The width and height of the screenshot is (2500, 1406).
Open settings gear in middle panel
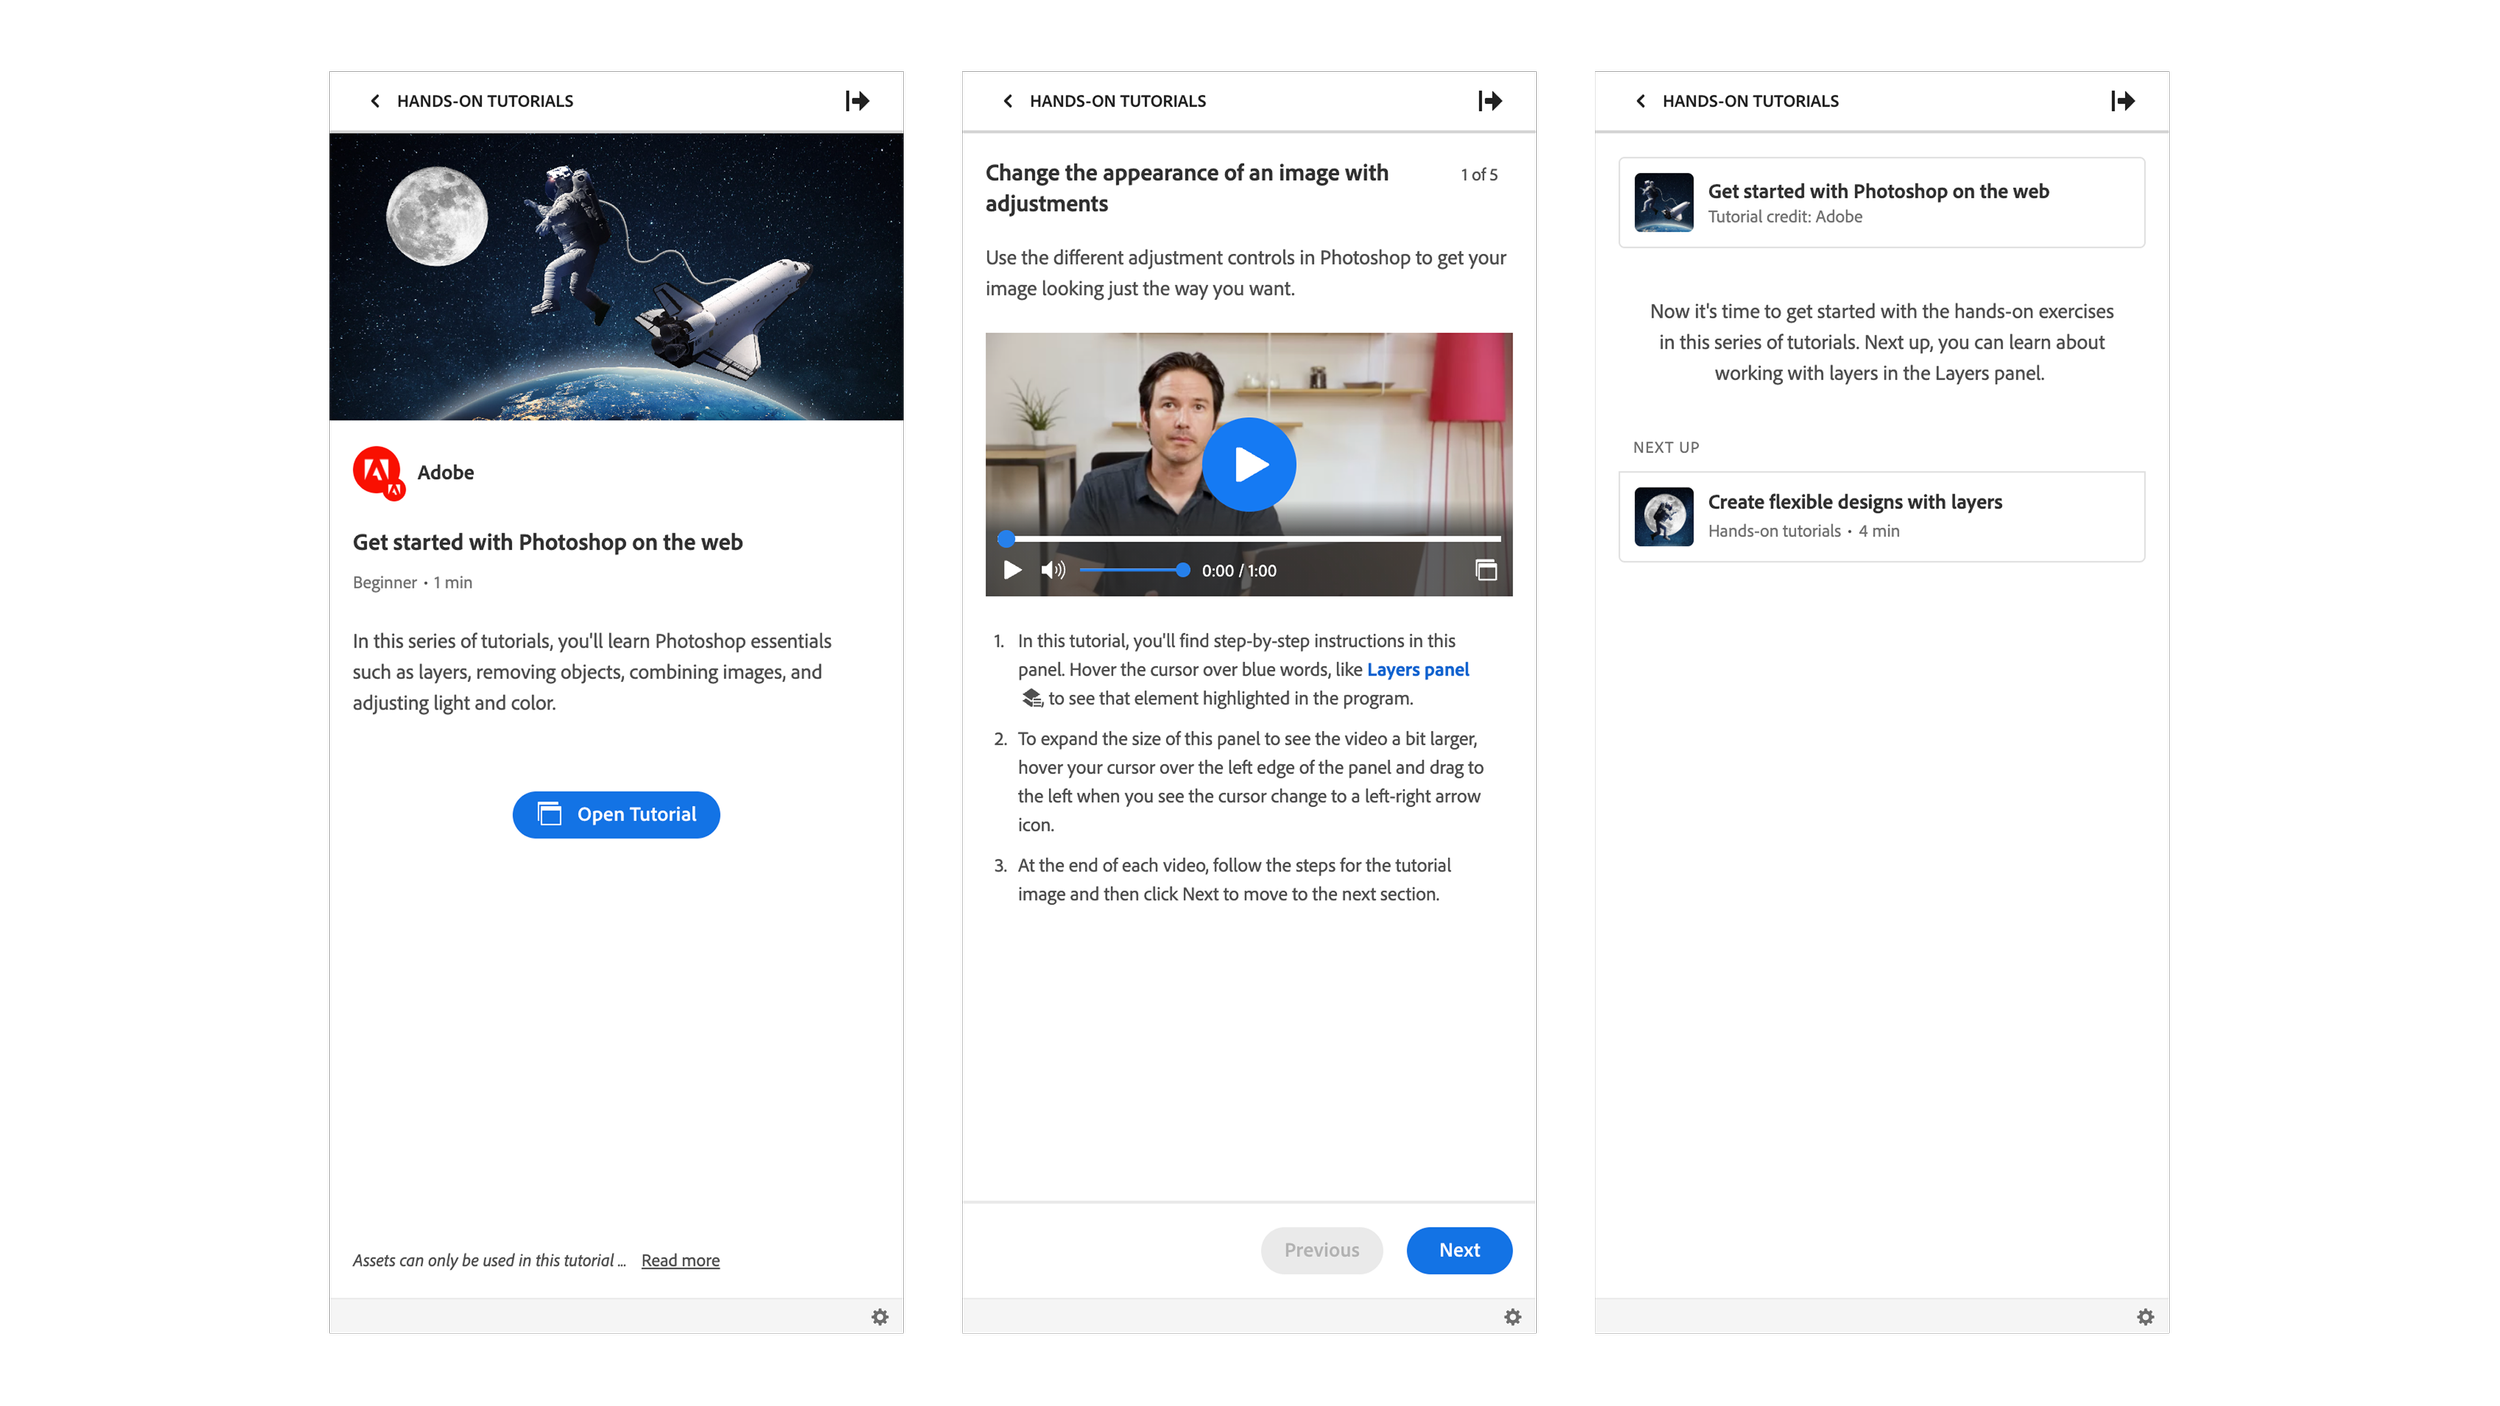pos(1512,1317)
